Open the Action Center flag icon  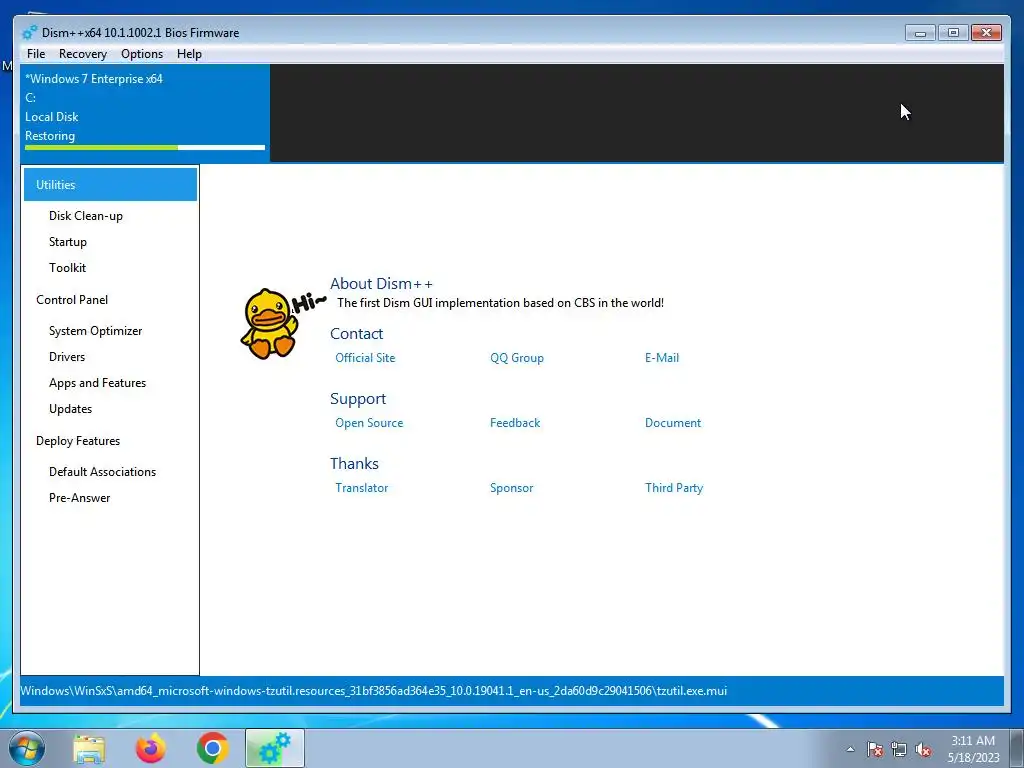click(875, 750)
